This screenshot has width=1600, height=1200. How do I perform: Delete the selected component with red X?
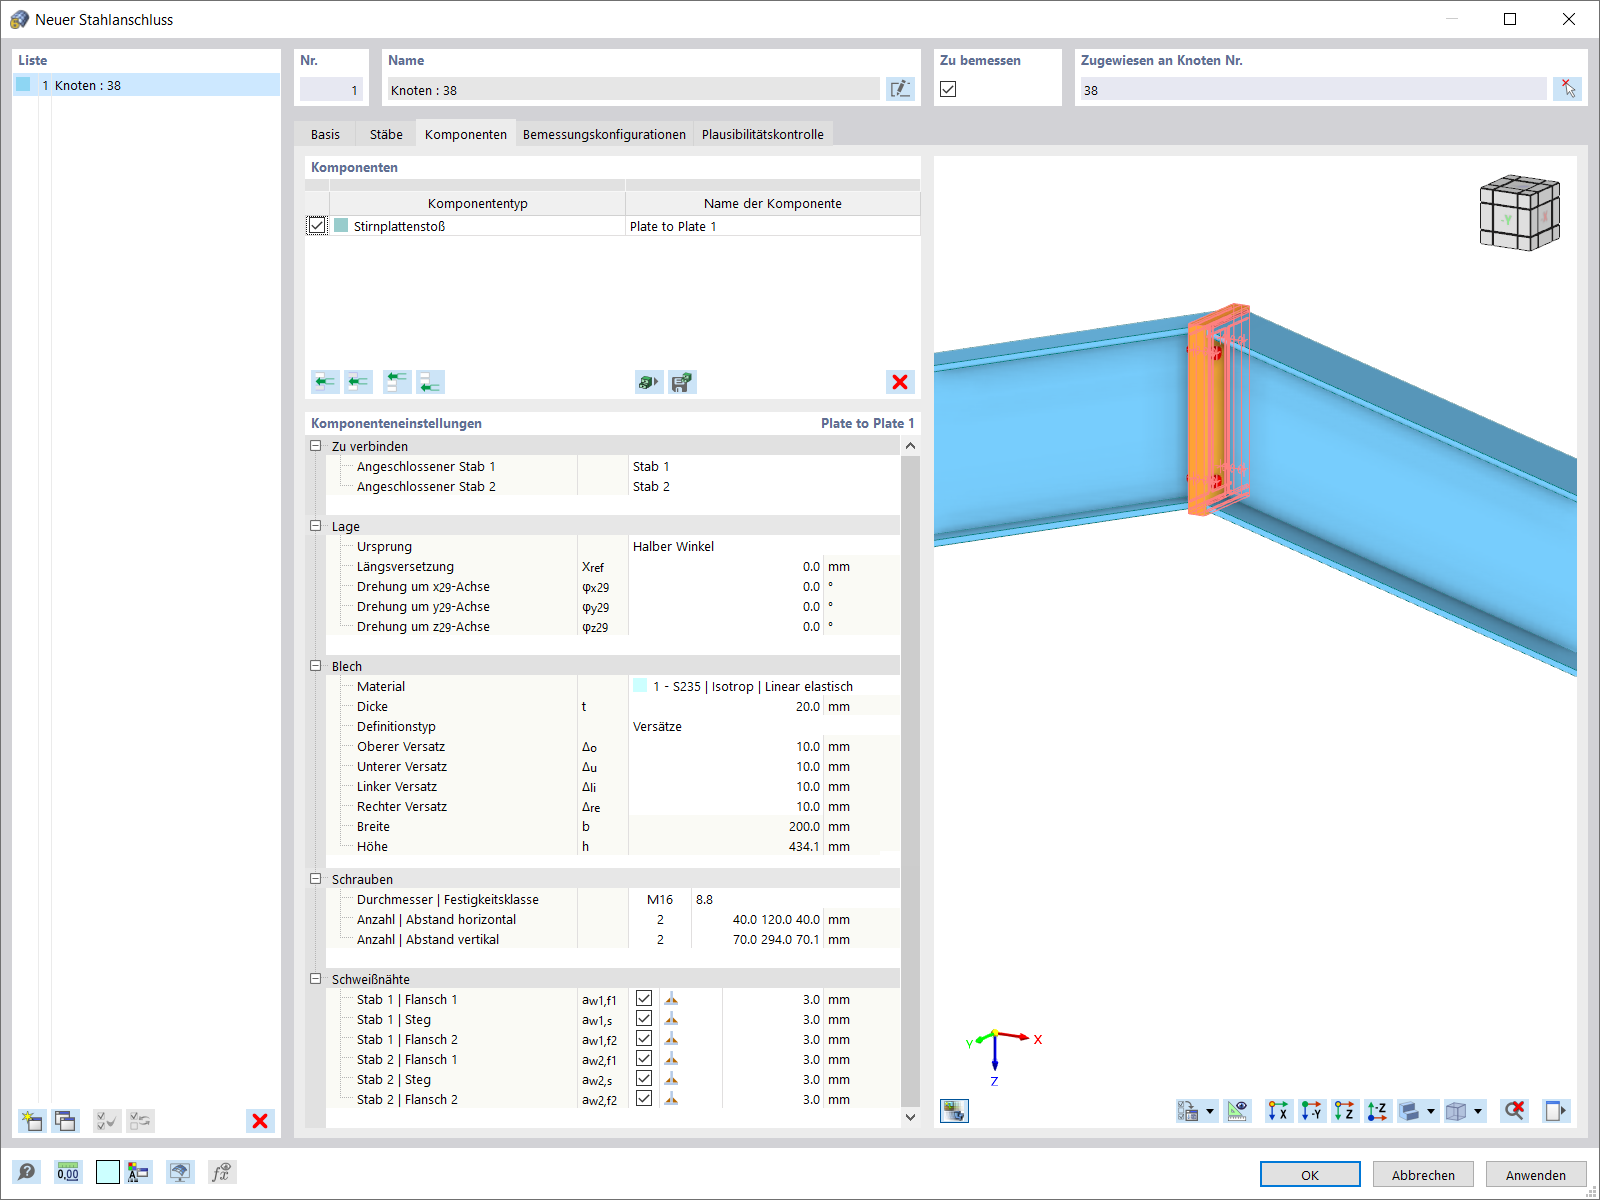pyautogui.click(x=900, y=381)
